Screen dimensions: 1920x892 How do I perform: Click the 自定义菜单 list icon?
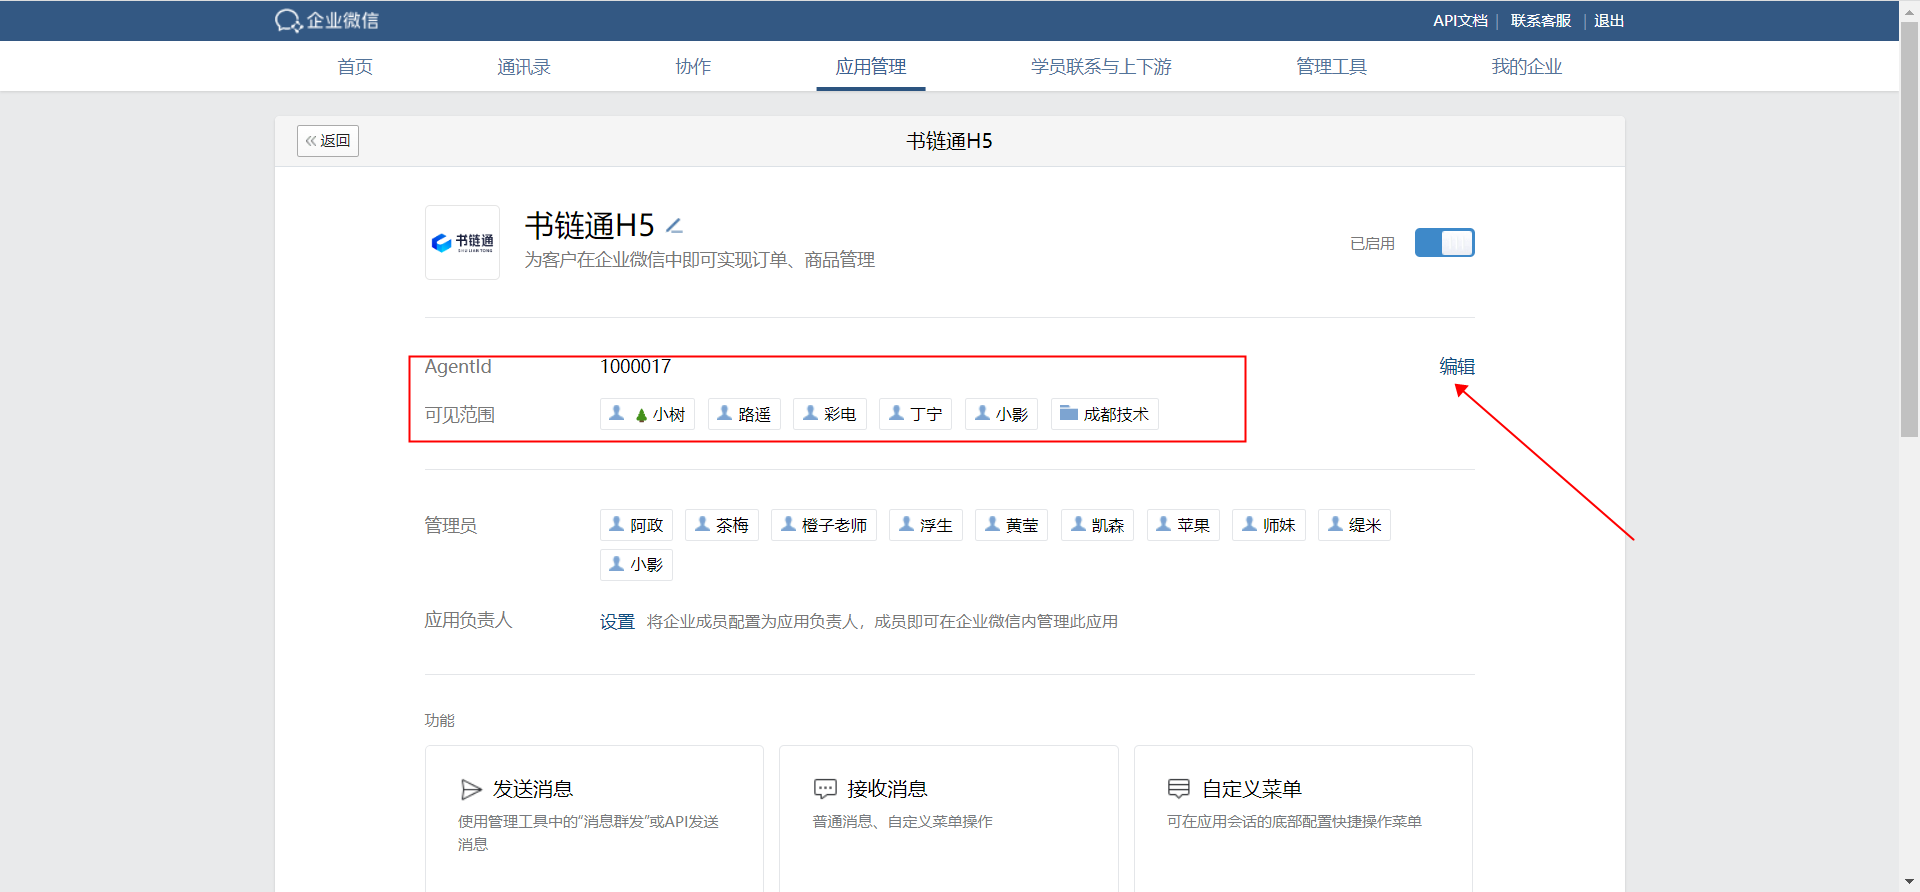pyautogui.click(x=1179, y=789)
